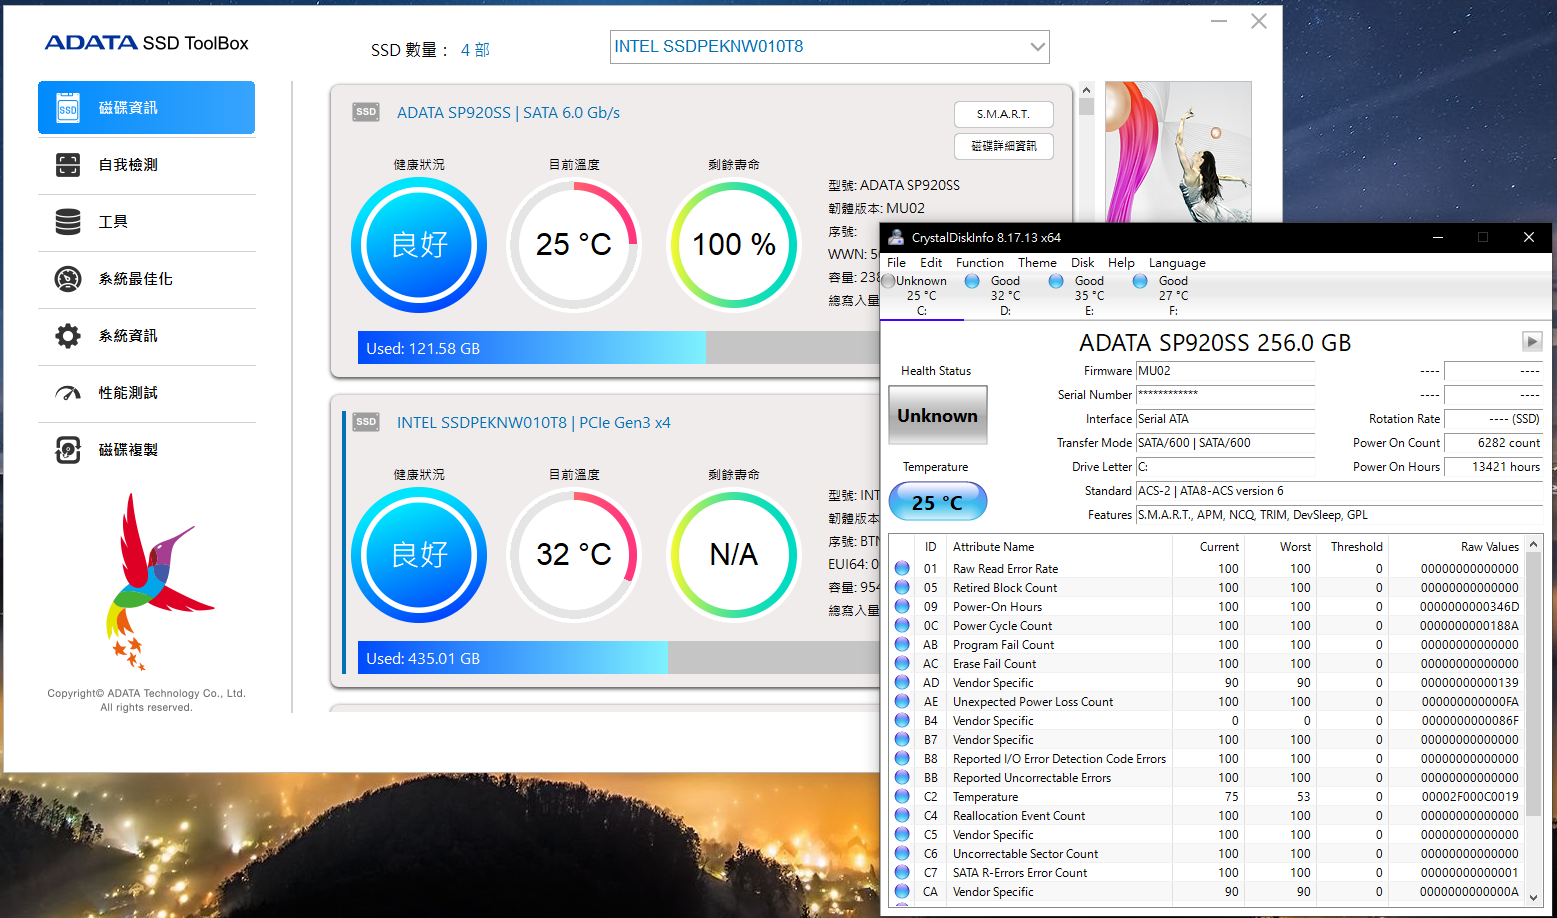Open File menu in CrystalDiskInfo
This screenshot has height=918, width=1557.
[896, 263]
